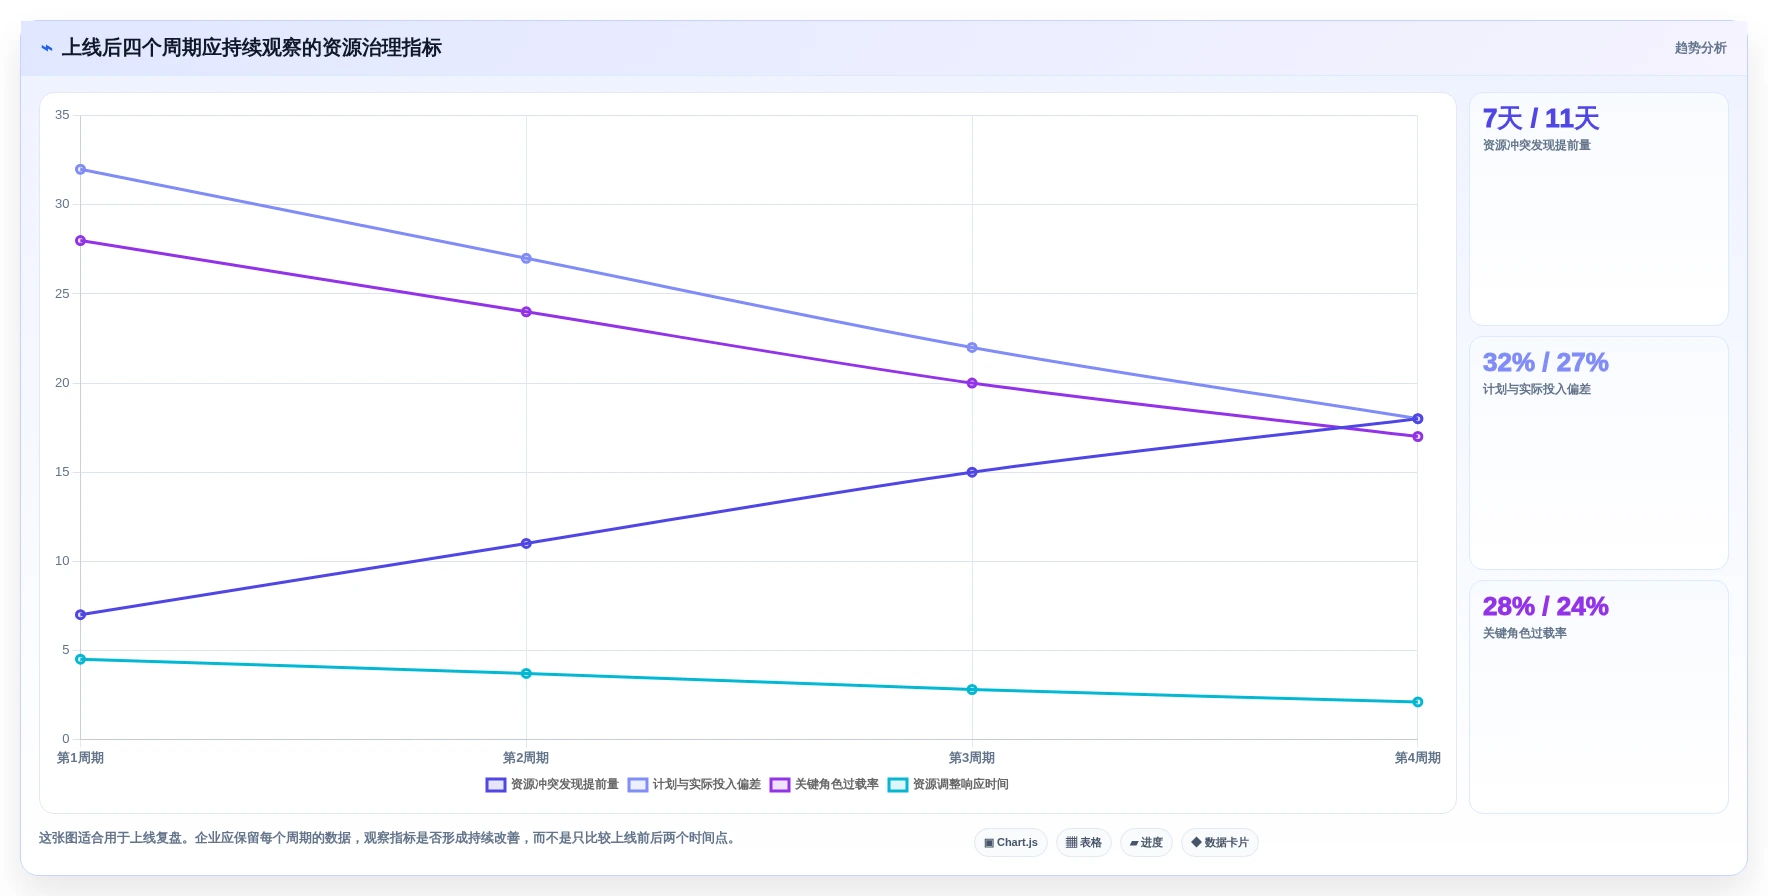
Task: Click the lightning icon beside the chart title
Action: tap(47, 48)
